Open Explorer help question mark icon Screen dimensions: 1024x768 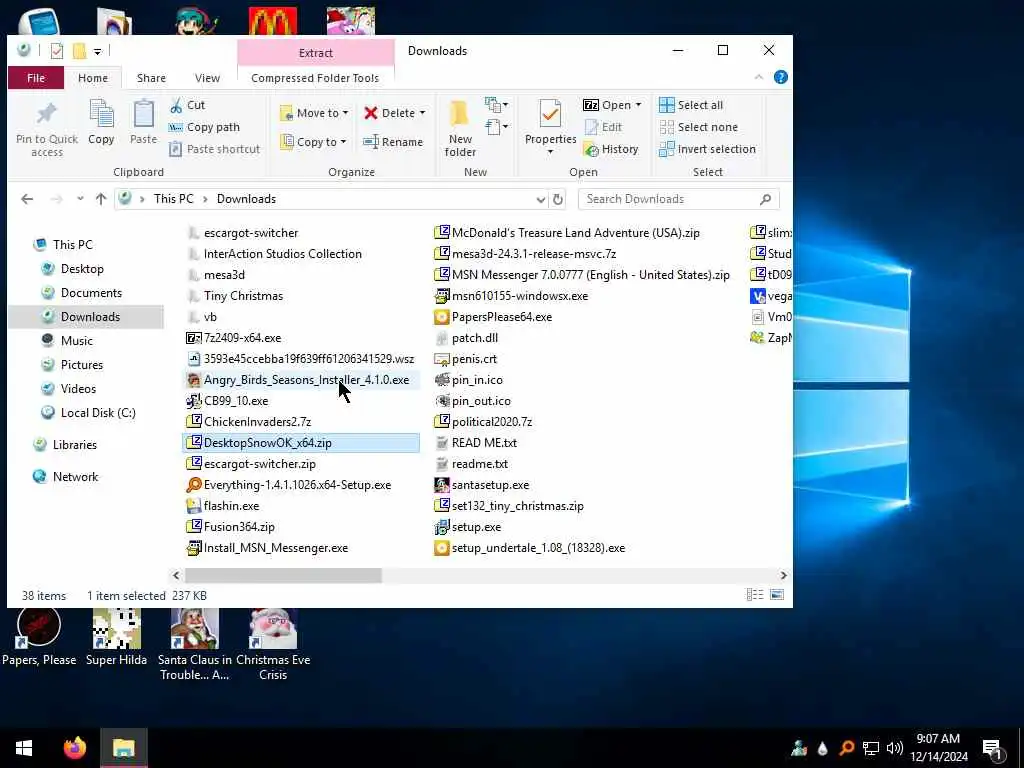(x=780, y=77)
